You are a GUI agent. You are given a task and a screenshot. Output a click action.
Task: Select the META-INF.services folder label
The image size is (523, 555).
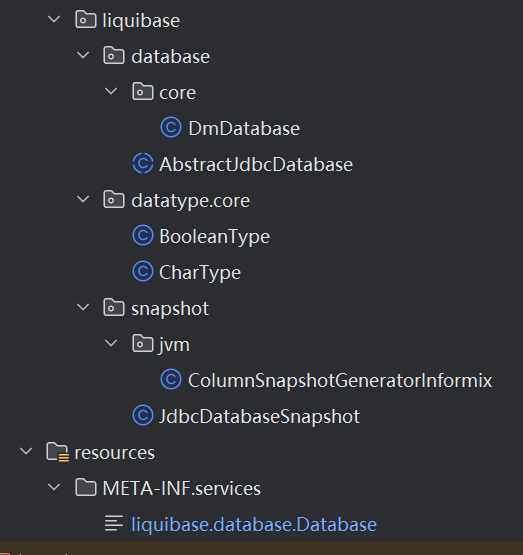click(x=182, y=488)
